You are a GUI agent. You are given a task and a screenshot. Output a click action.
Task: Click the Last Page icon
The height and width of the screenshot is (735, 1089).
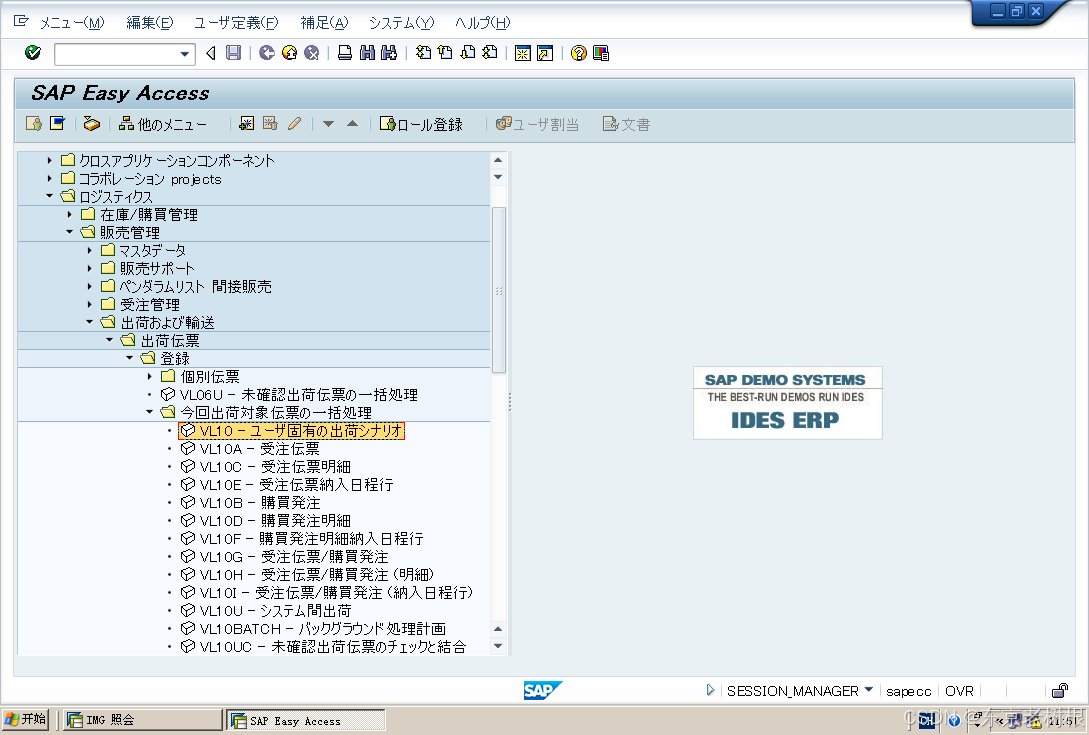click(490, 53)
